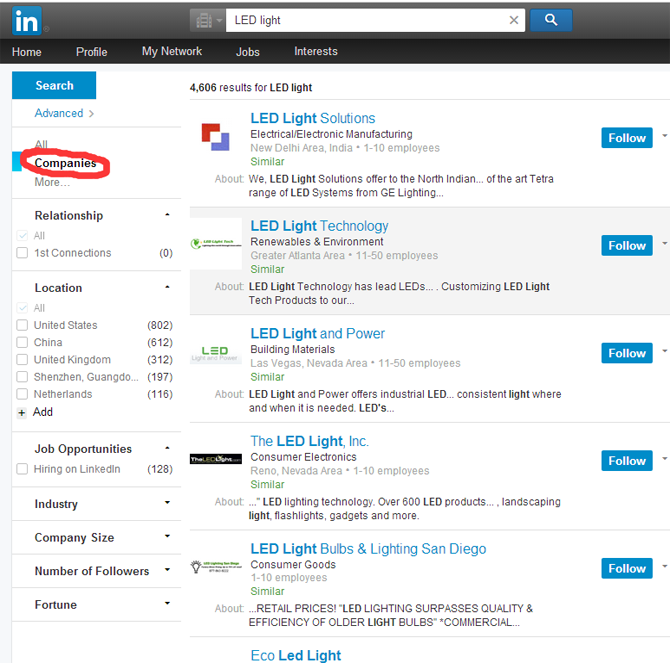Open the search category selector icon
This screenshot has width=670, height=663.
click(x=206, y=20)
